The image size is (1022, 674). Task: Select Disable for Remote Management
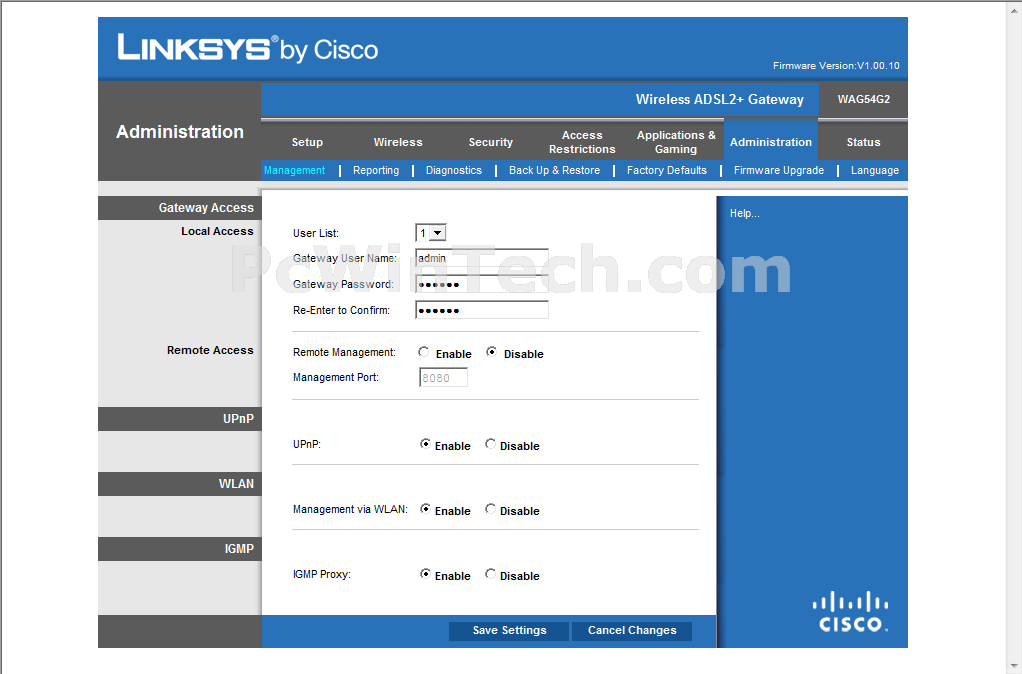491,352
